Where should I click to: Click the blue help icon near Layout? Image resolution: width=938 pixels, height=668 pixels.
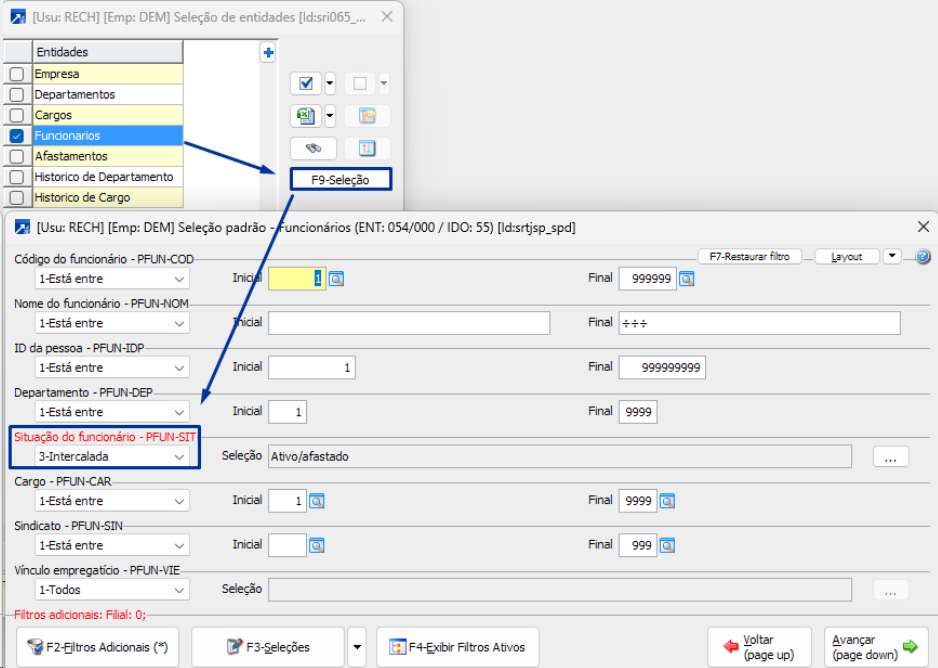pyautogui.click(x=922, y=257)
